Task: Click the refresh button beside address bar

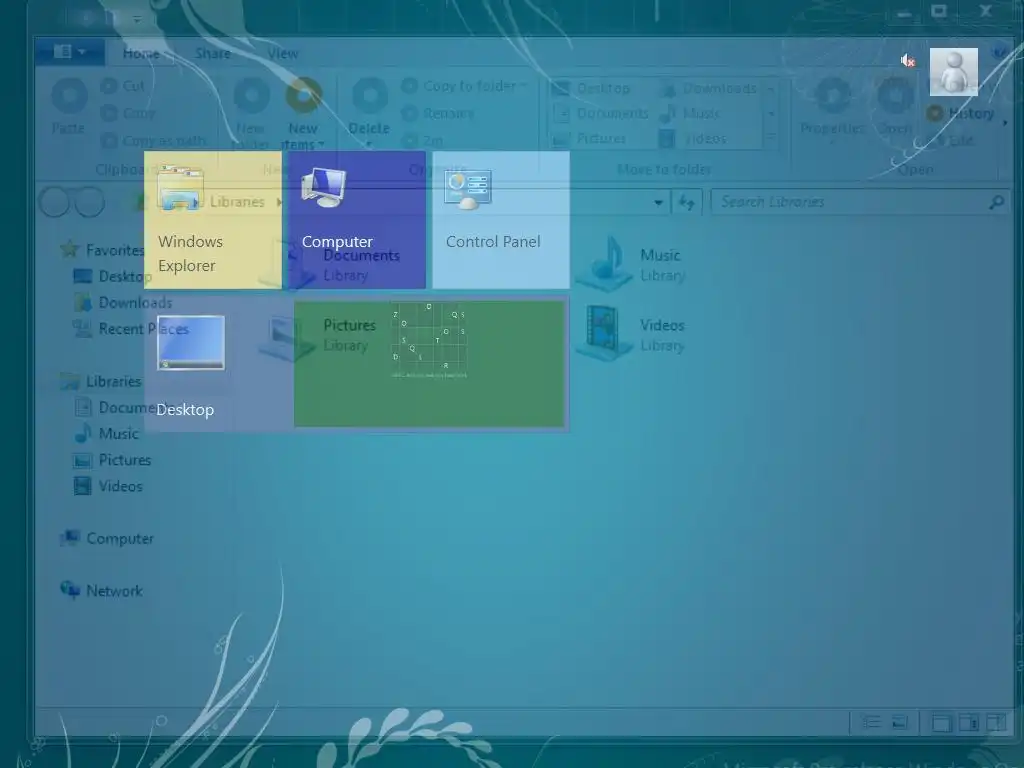Action: pos(686,202)
